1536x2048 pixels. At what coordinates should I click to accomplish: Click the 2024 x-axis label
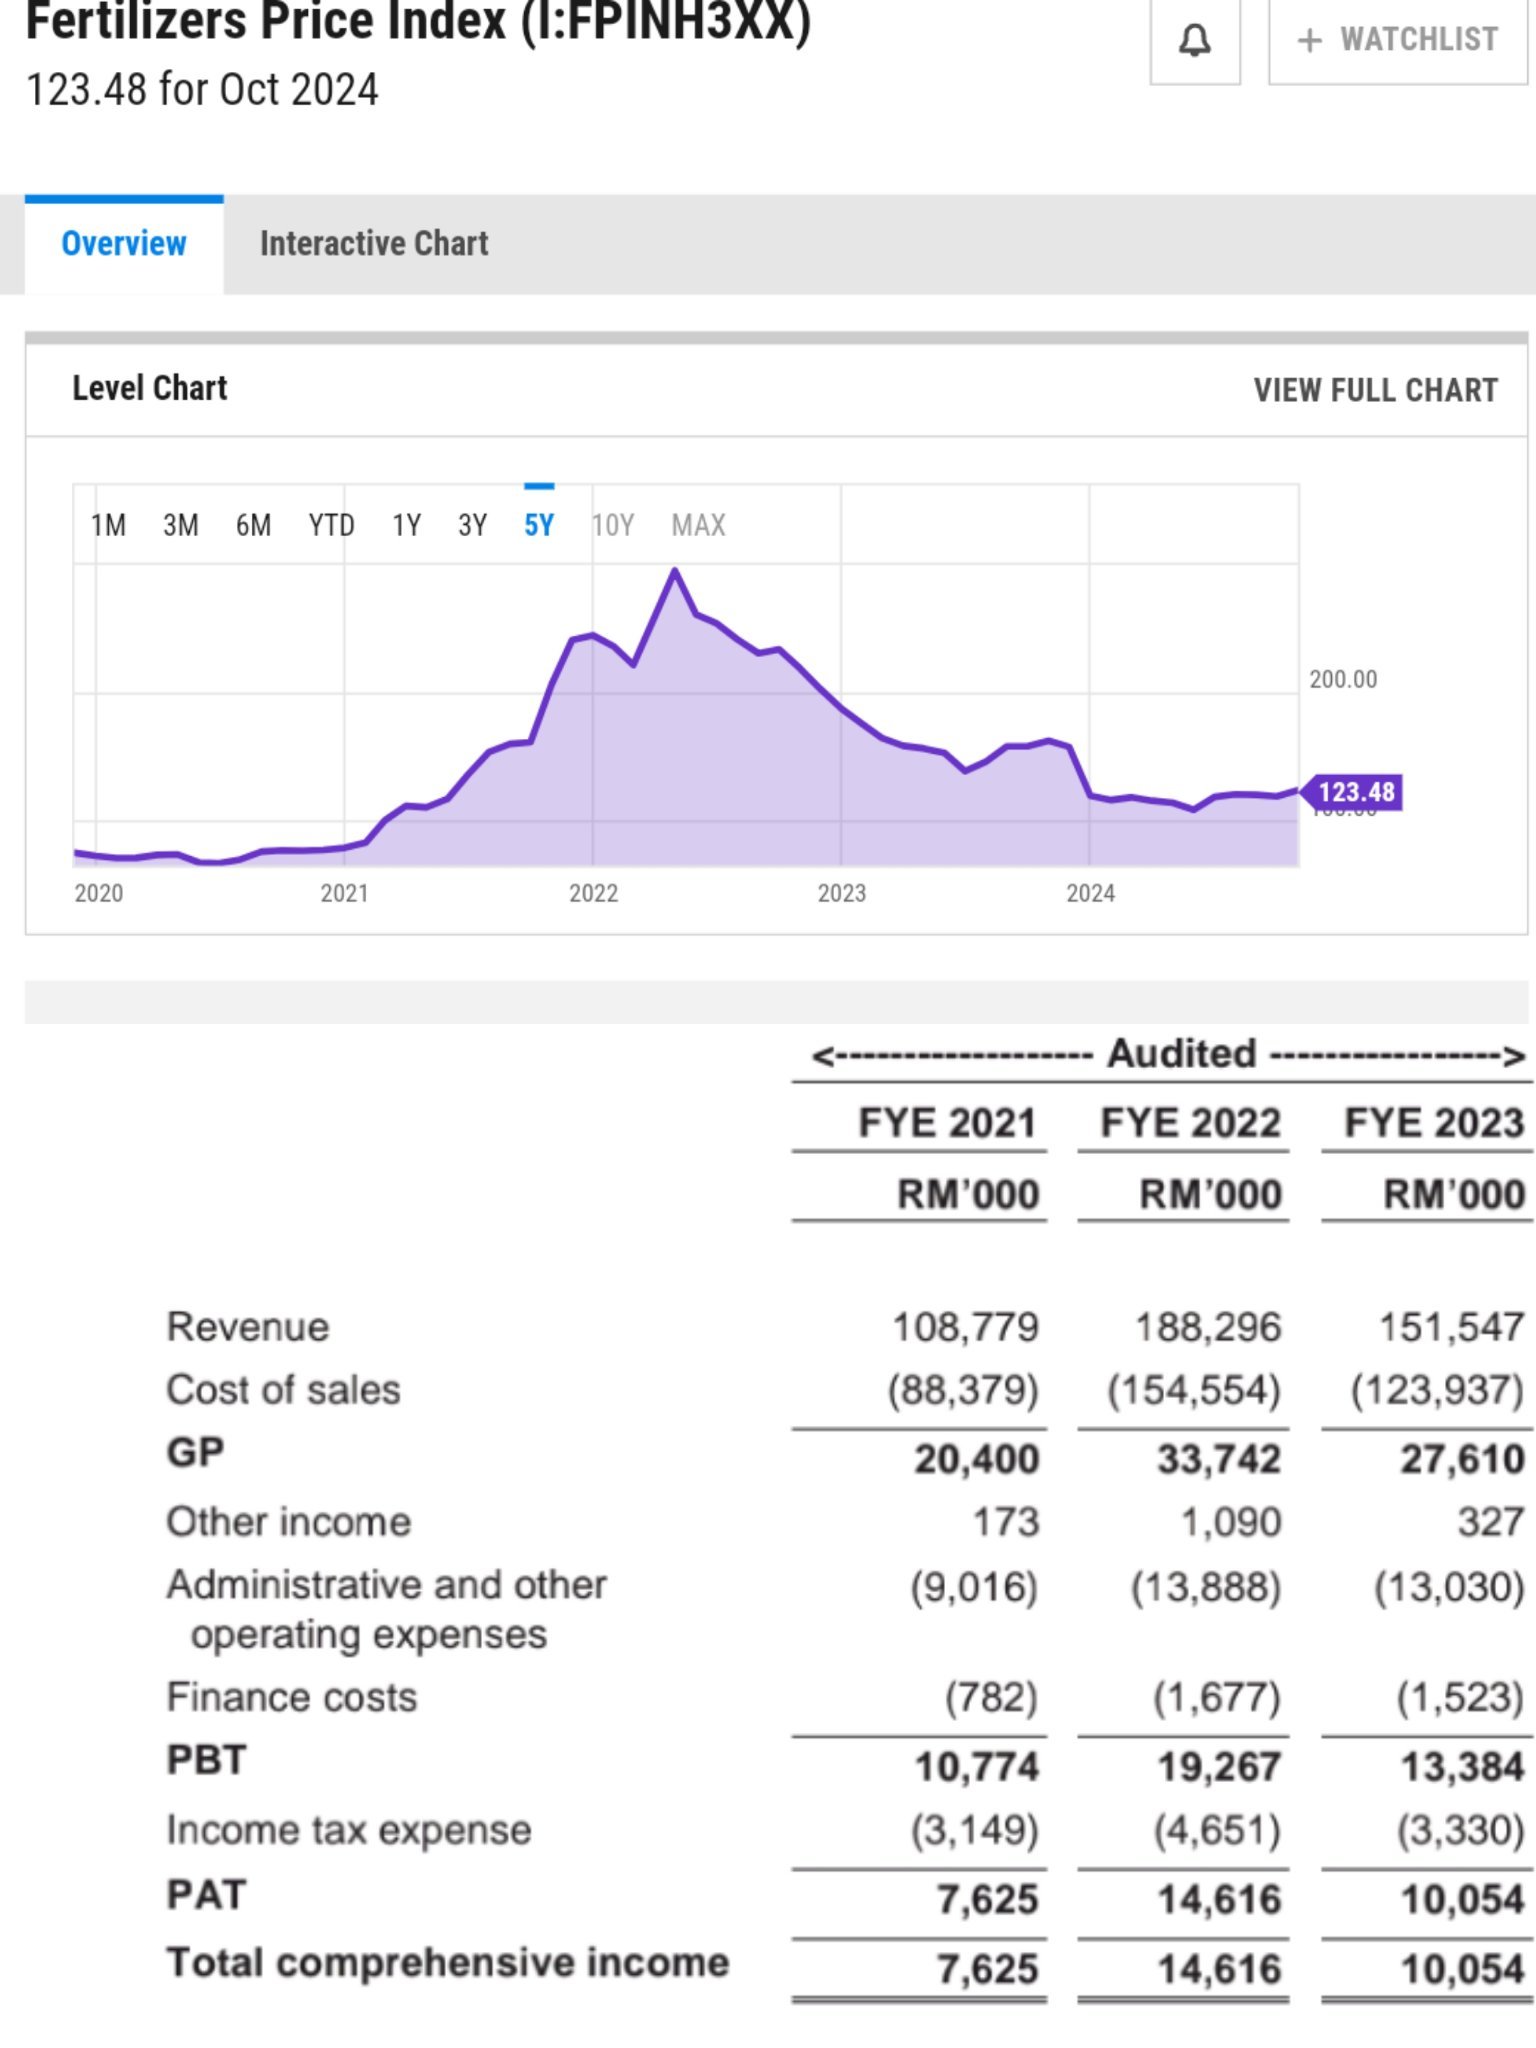click(1090, 893)
